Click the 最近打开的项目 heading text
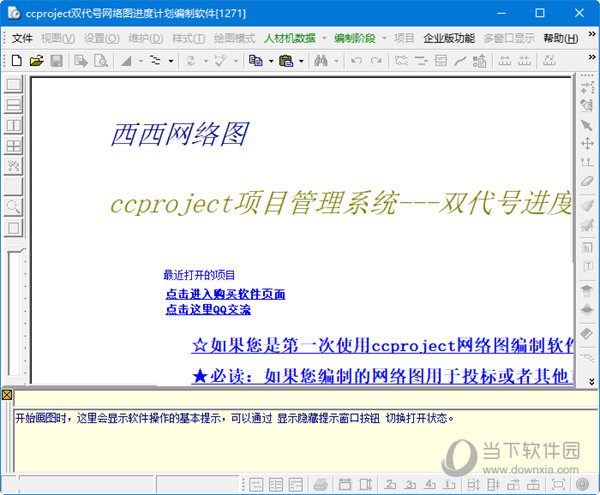The width and height of the screenshot is (600, 495). pos(199,275)
